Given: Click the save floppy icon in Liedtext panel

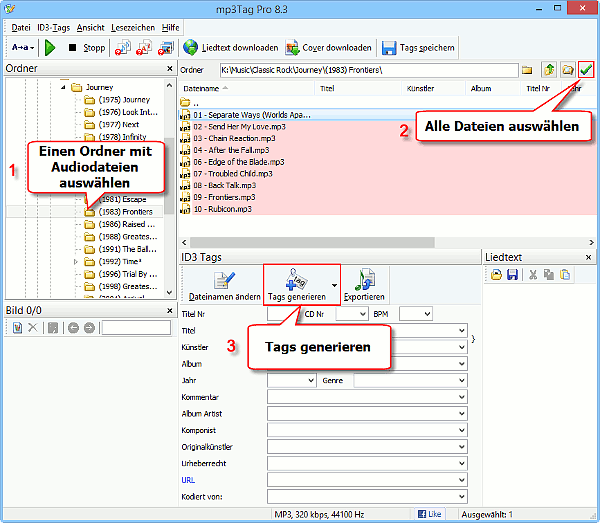Looking at the screenshot, I should (x=512, y=275).
